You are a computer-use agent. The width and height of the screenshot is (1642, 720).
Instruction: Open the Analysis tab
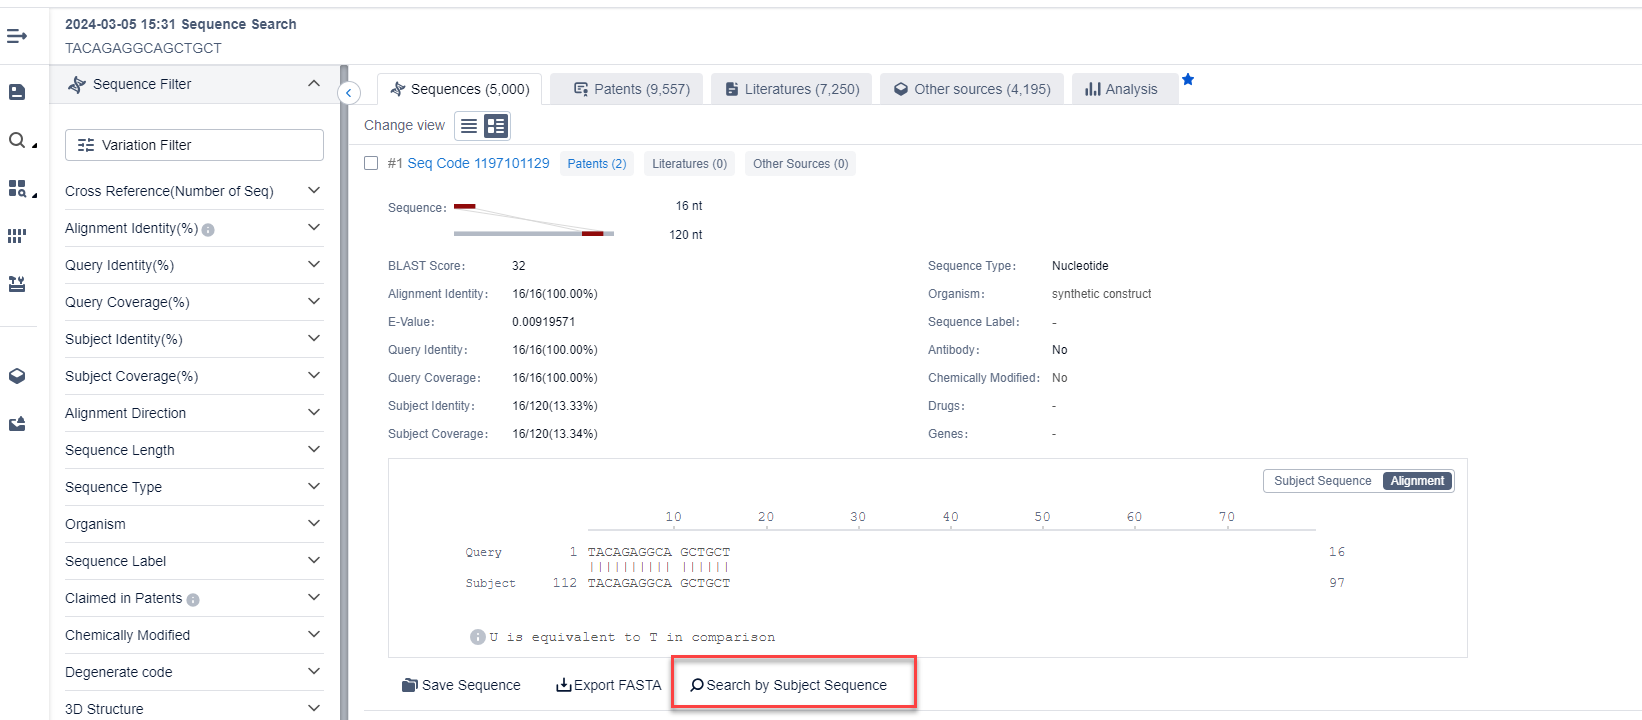[1122, 89]
